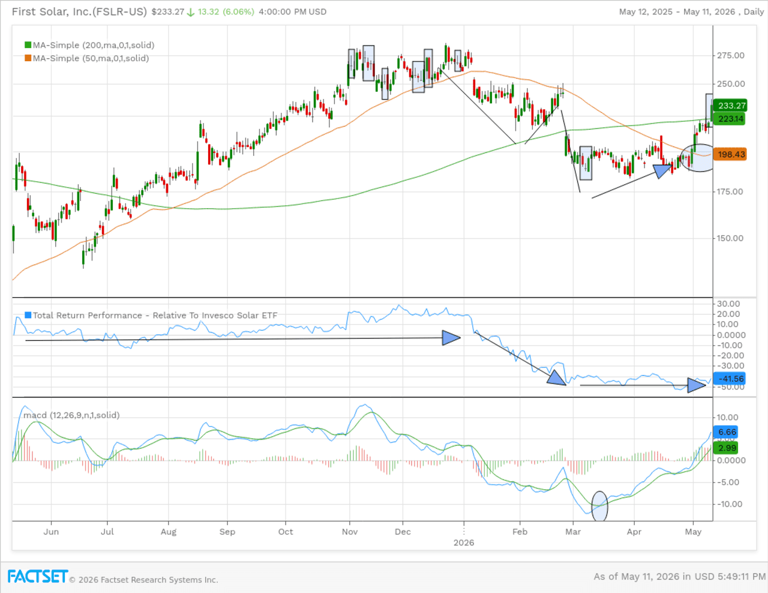This screenshot has height=593, width=768.
Task: Click the As of May 11, 2026 timestamp
Action: pyautogui.click(x=677, y=576)
